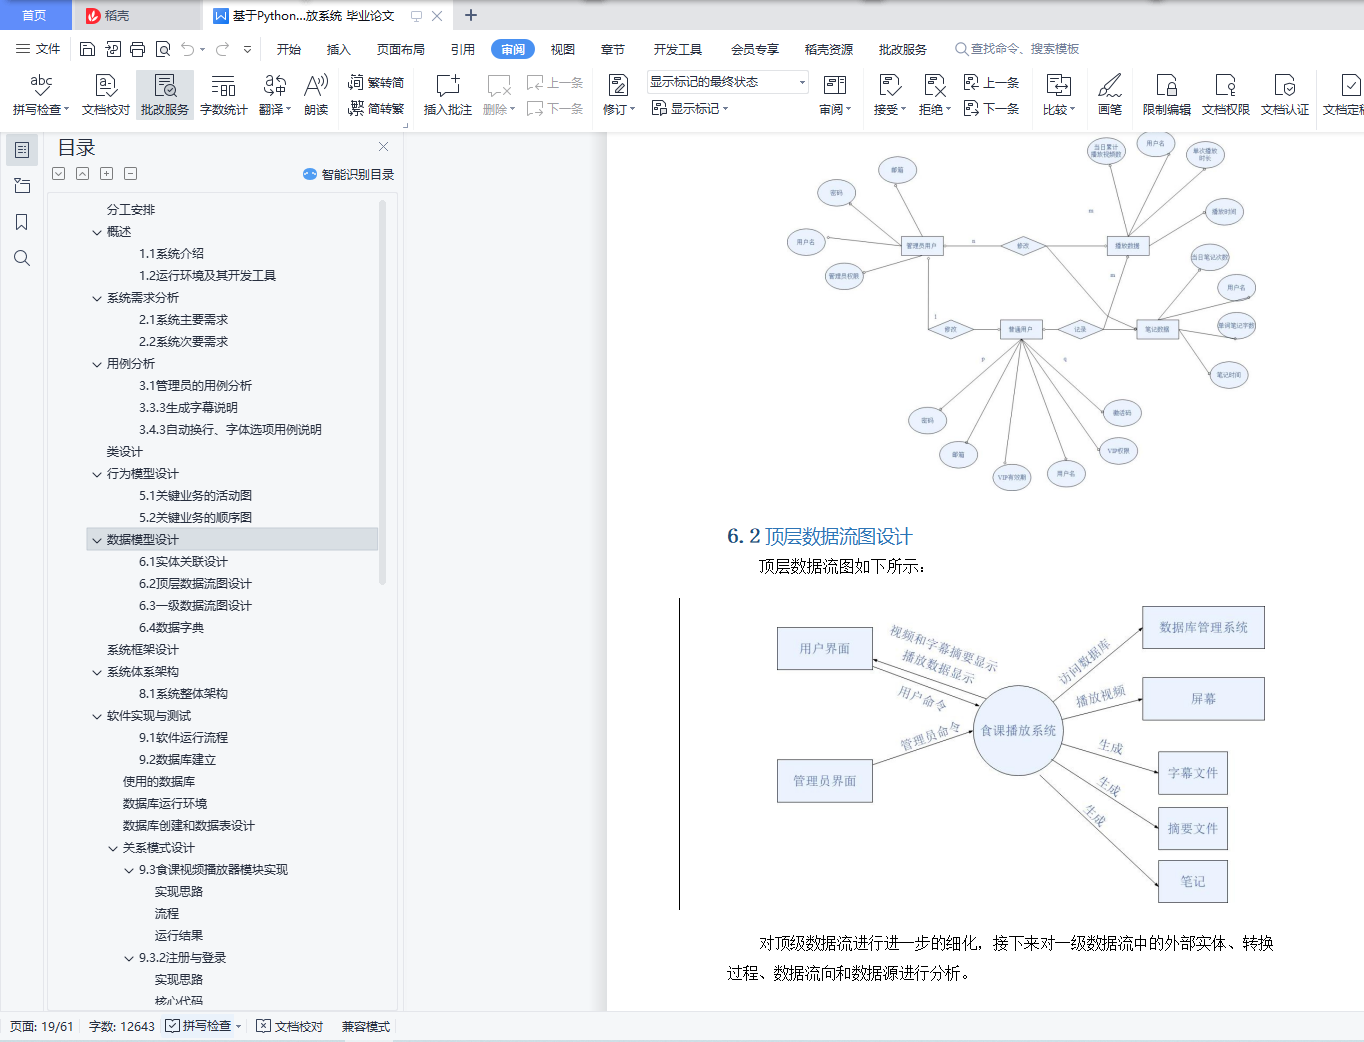The height and width of the screenshot is (1042, 1364).
Task: Go to next revision 下一条
Action: (x=991, y=108)
